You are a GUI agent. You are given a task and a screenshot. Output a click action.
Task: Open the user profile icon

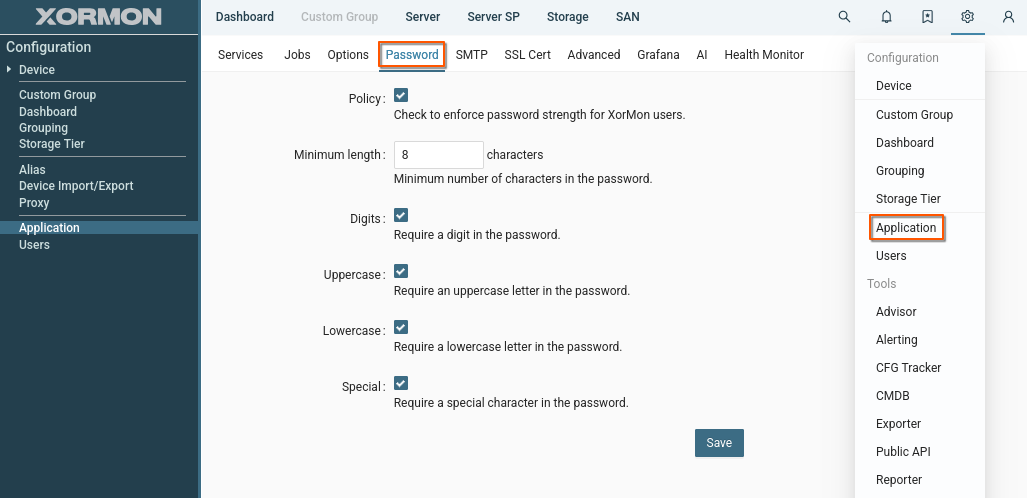click(1008, 17)
